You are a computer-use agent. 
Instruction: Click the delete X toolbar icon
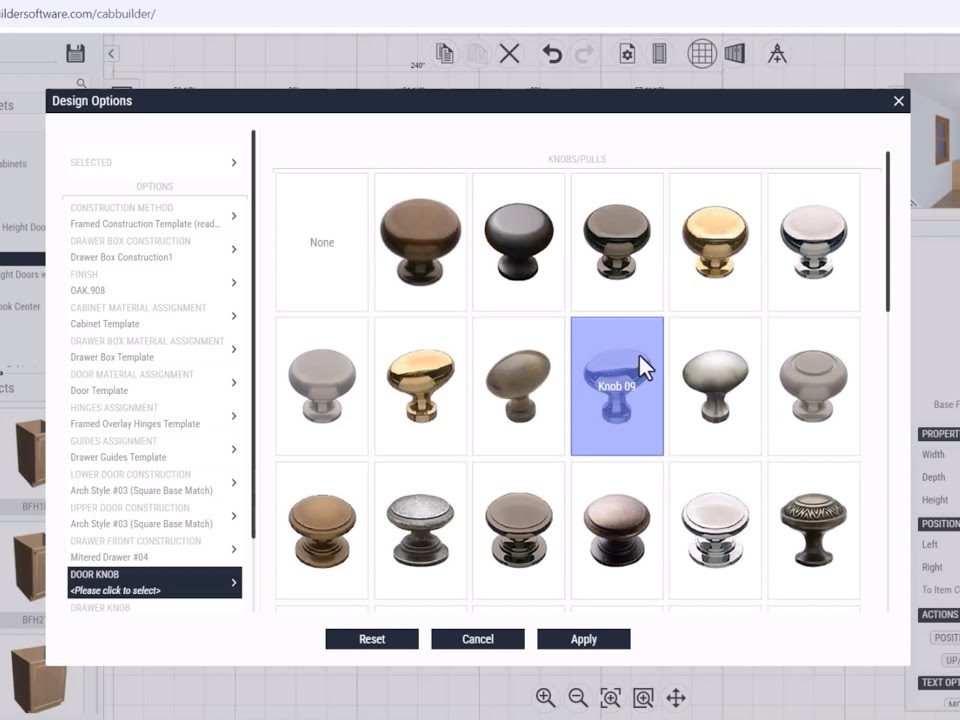tap(509, 54)
